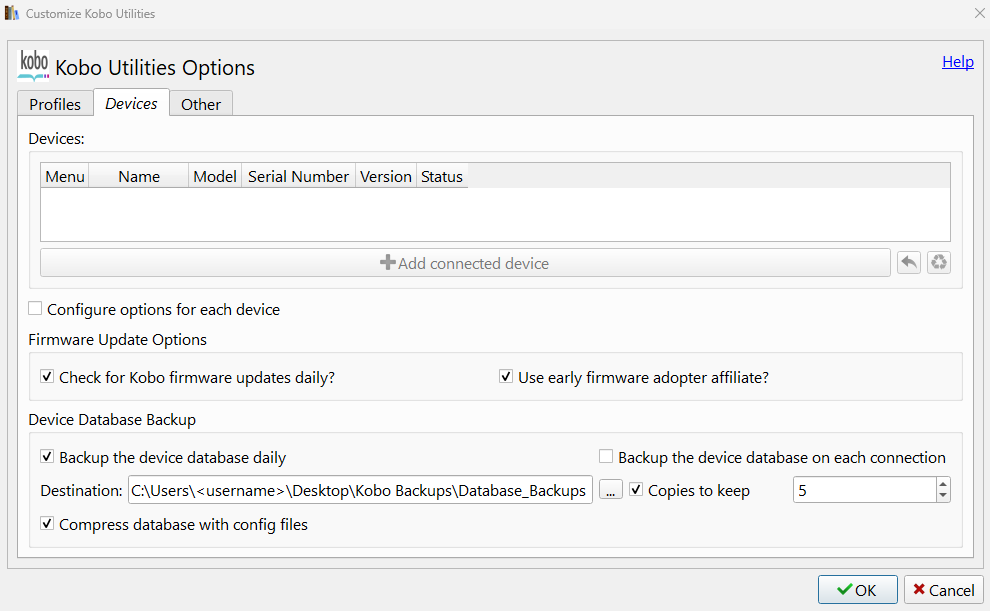Toggle Check for Kobo firmware updates daily
The height and width of the screenshot is (611, 990).
point(47,377)
